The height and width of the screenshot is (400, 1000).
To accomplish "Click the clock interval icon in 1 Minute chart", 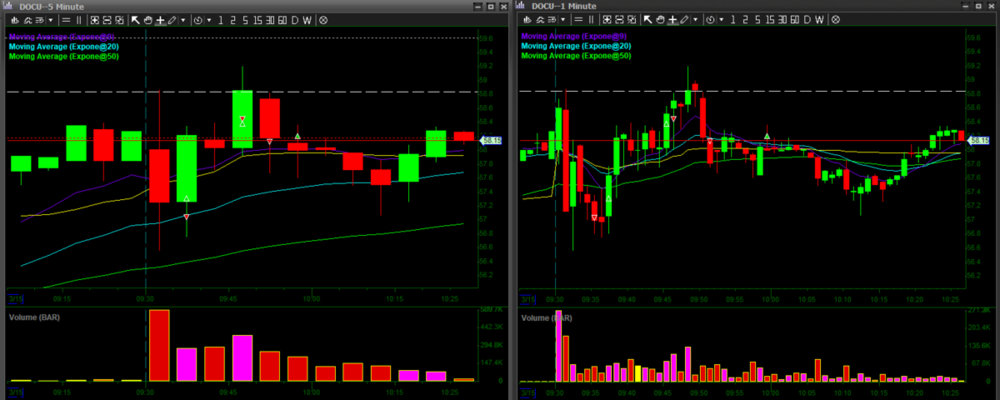I will tap(709, 19).
